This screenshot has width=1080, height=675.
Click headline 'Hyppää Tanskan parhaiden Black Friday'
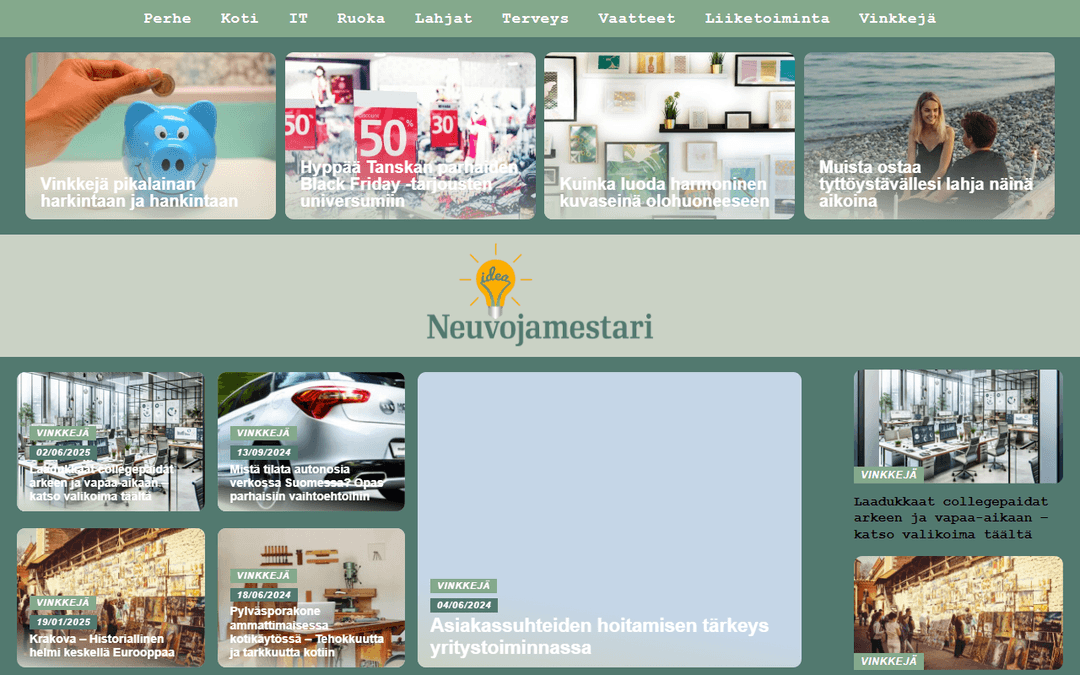point(409,184)
